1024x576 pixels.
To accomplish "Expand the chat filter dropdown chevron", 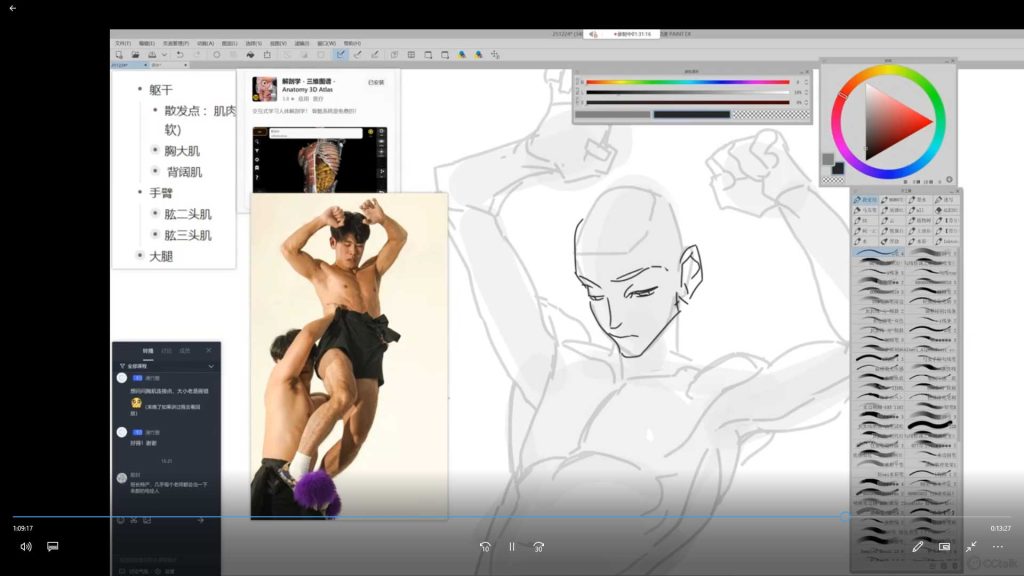I will (211, 366).
